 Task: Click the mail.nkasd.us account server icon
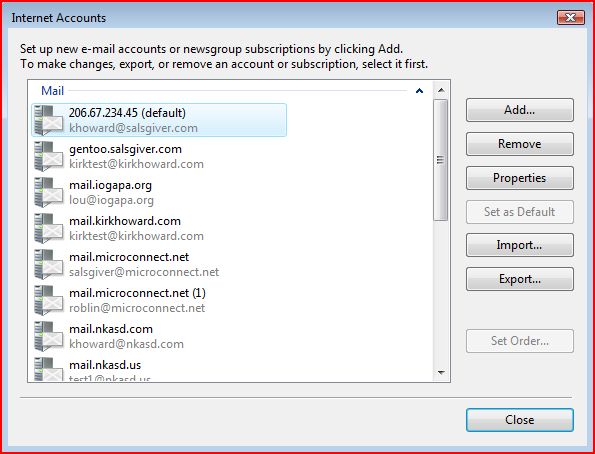(49, 369)
